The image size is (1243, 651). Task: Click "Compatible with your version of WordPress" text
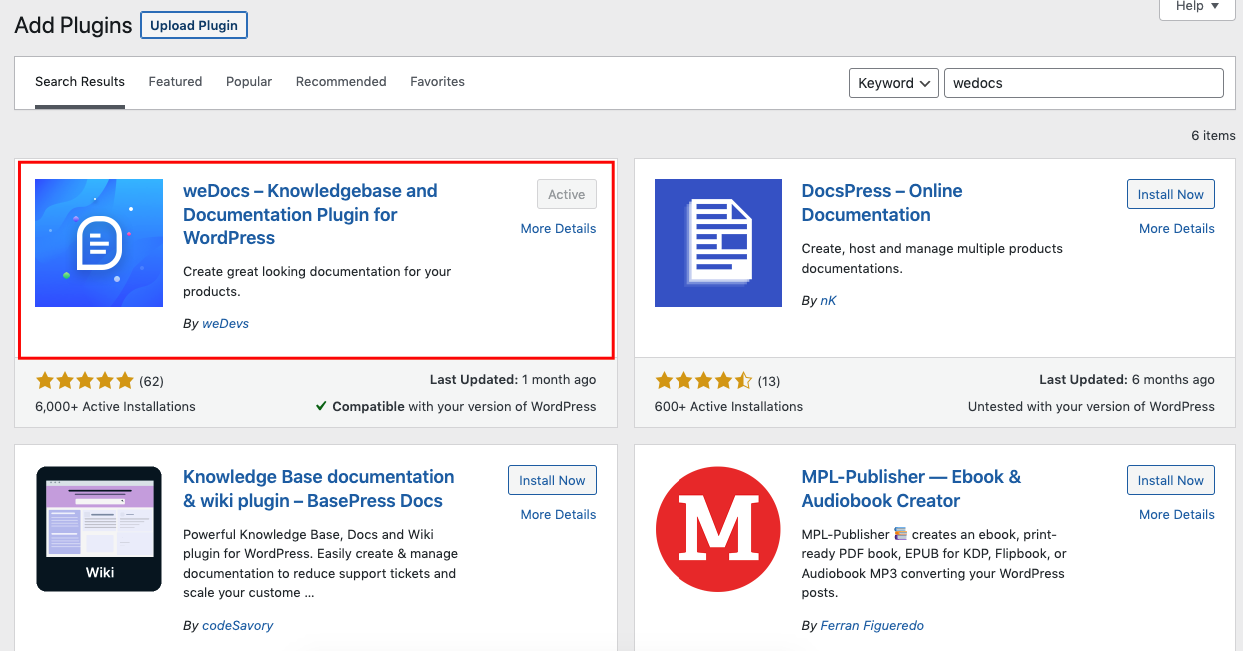(x=464, y=407)
